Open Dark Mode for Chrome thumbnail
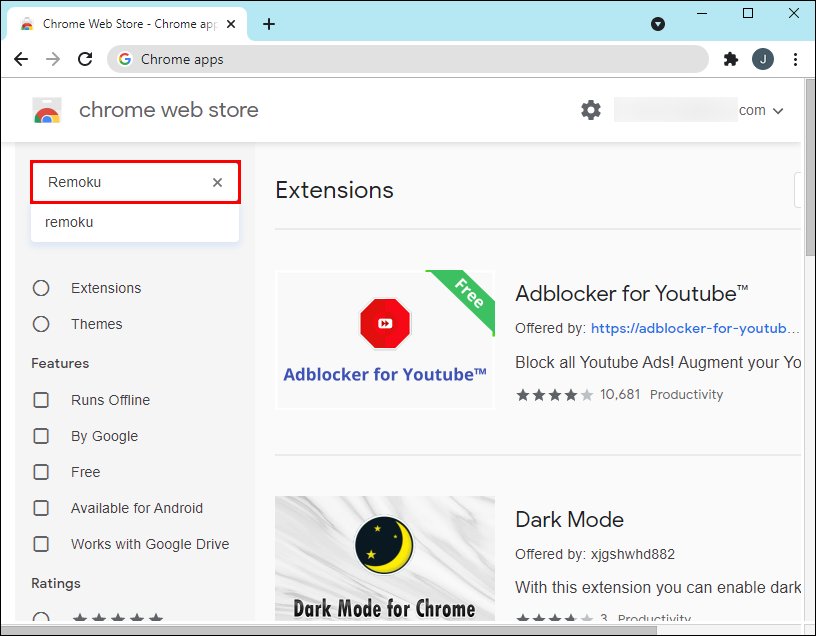This screenshot has height=636, width=816. (x=385, y=558)
